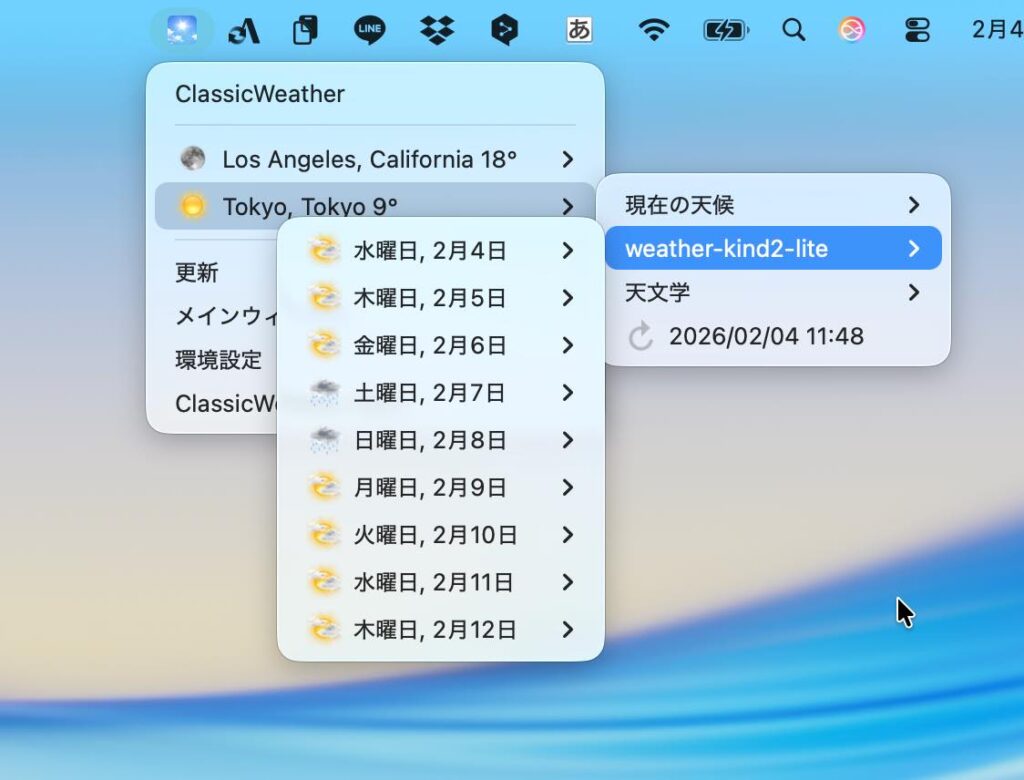This screenshot has height=780, width=1024.
Task: Click the battery charging status icon
Action: tap(724, 30)
